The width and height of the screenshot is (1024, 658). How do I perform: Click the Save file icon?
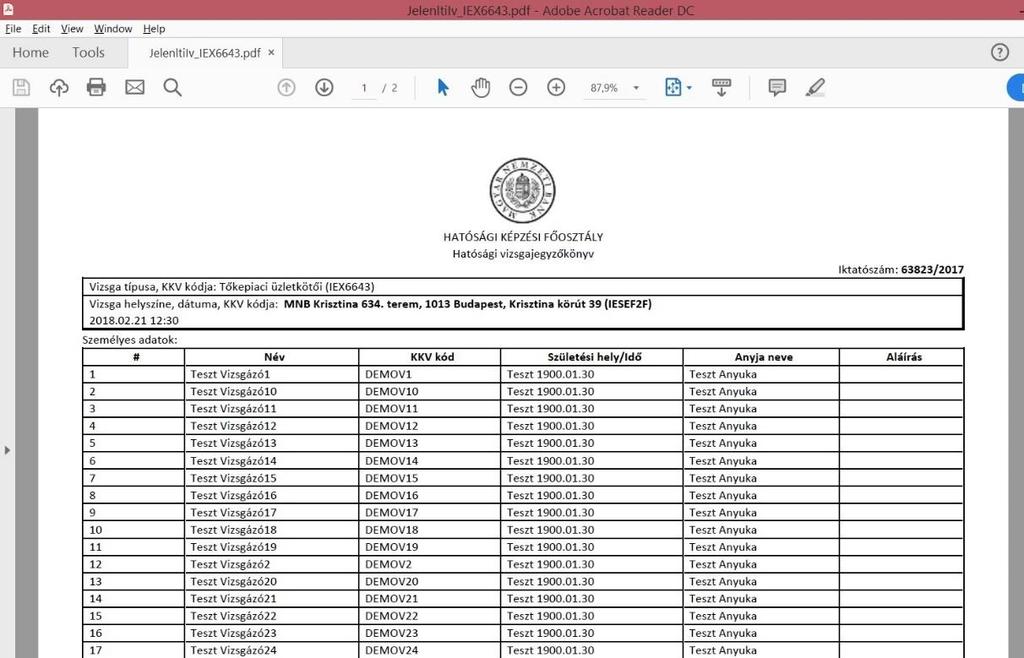[21, 87]
